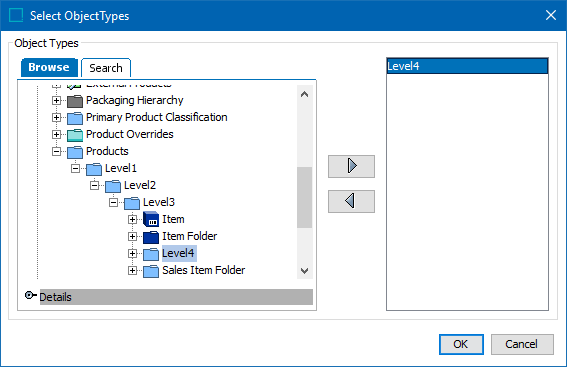Select the Browse tab
This screenshot has width=567, height=367.
[x=49, y=67]
